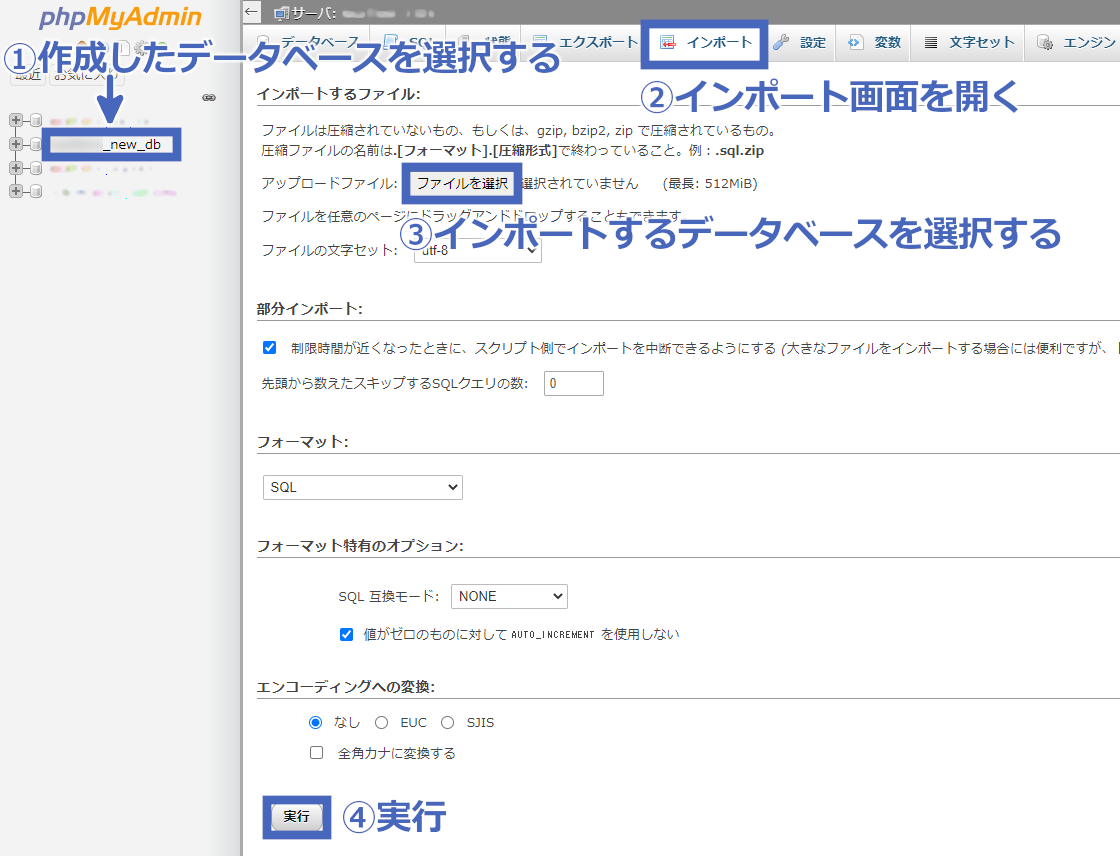Expand the _new_db database node
1120x856 pixels.
click(16, 144)
